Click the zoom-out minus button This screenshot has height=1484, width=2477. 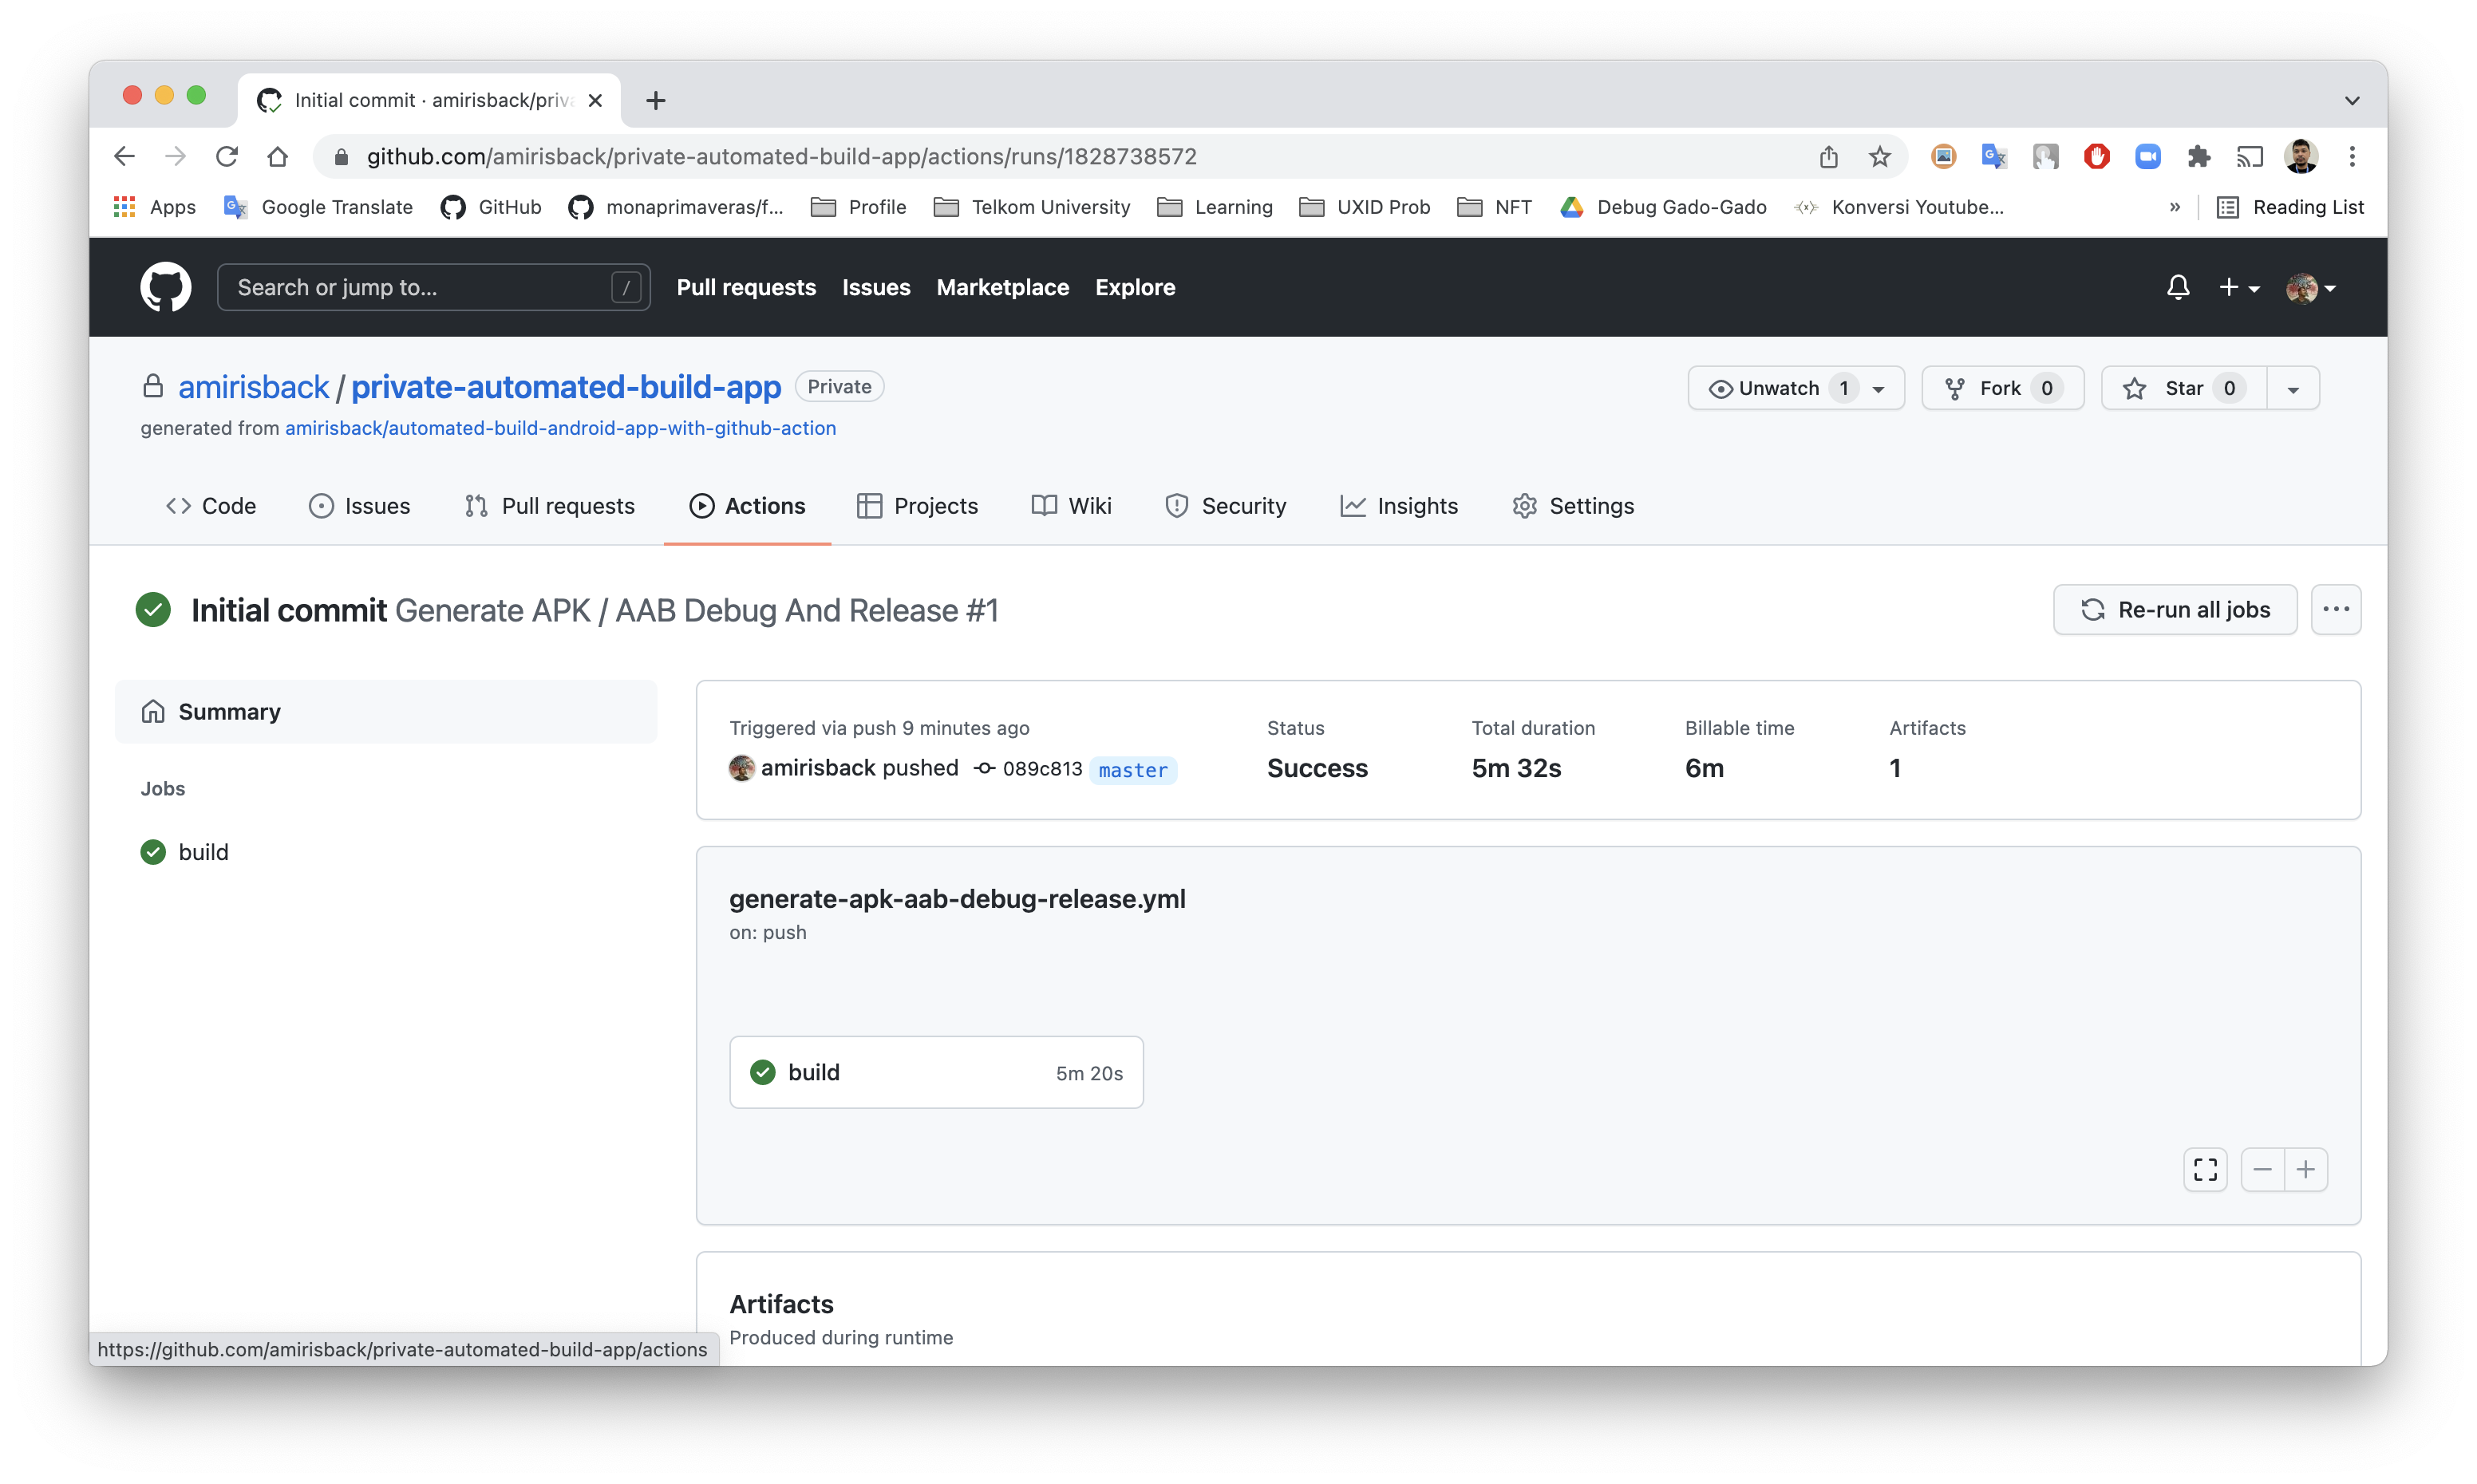[2263, 1168]
